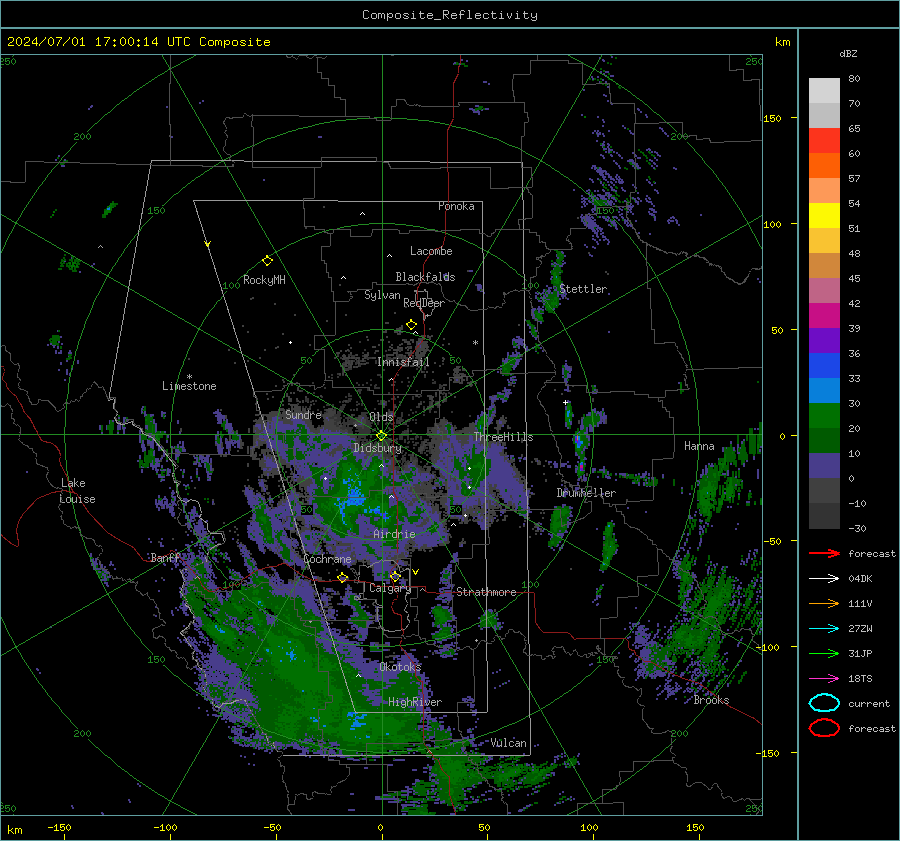Click the magenta 18TS arrow icon
This screenshot has height=841, width=900.
pos(824,679)
